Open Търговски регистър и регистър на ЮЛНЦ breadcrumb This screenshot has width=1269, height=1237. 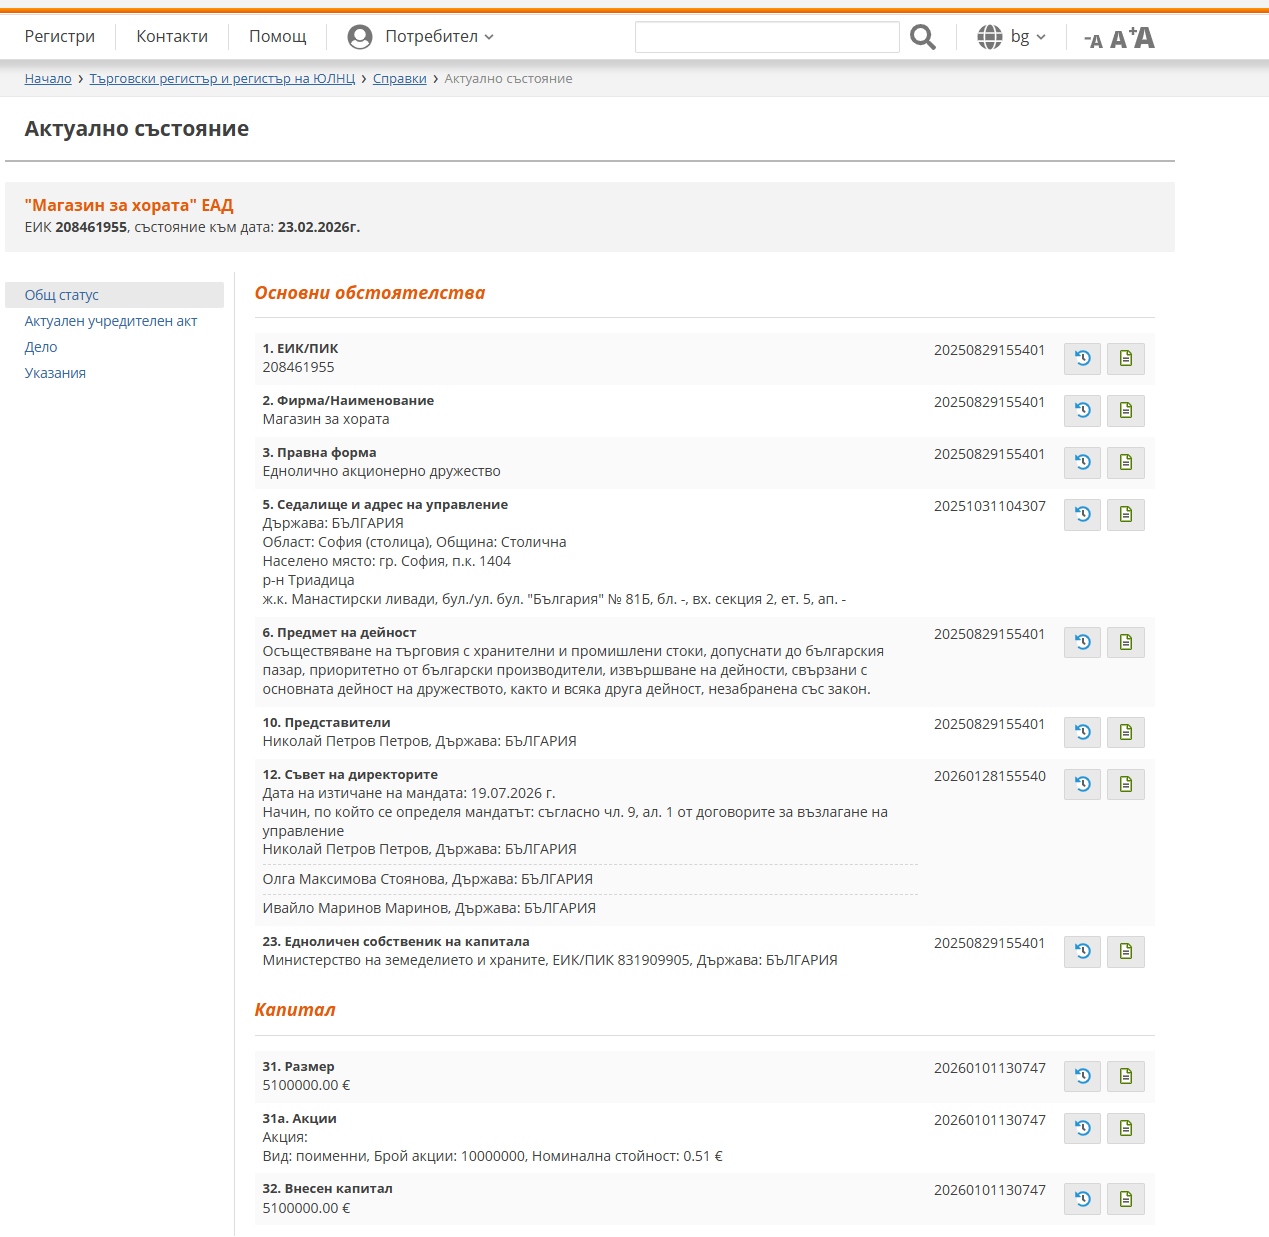point(222,79)
